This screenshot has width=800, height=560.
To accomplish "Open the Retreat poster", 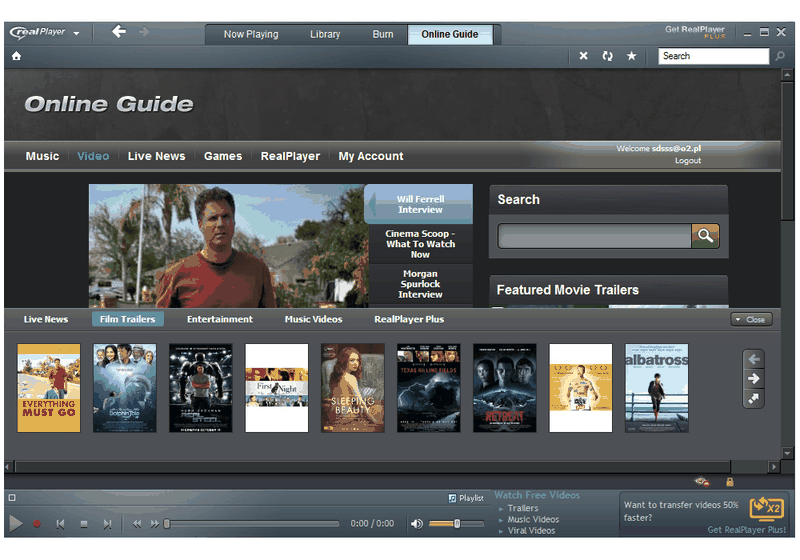I will click(x=505, y=388).
